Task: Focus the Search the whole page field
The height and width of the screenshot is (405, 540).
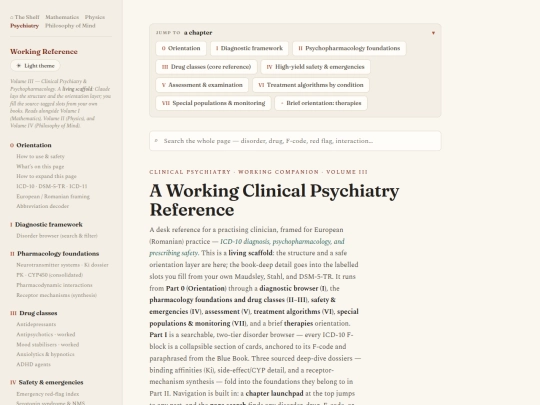Action: click(x=295, y=141)
